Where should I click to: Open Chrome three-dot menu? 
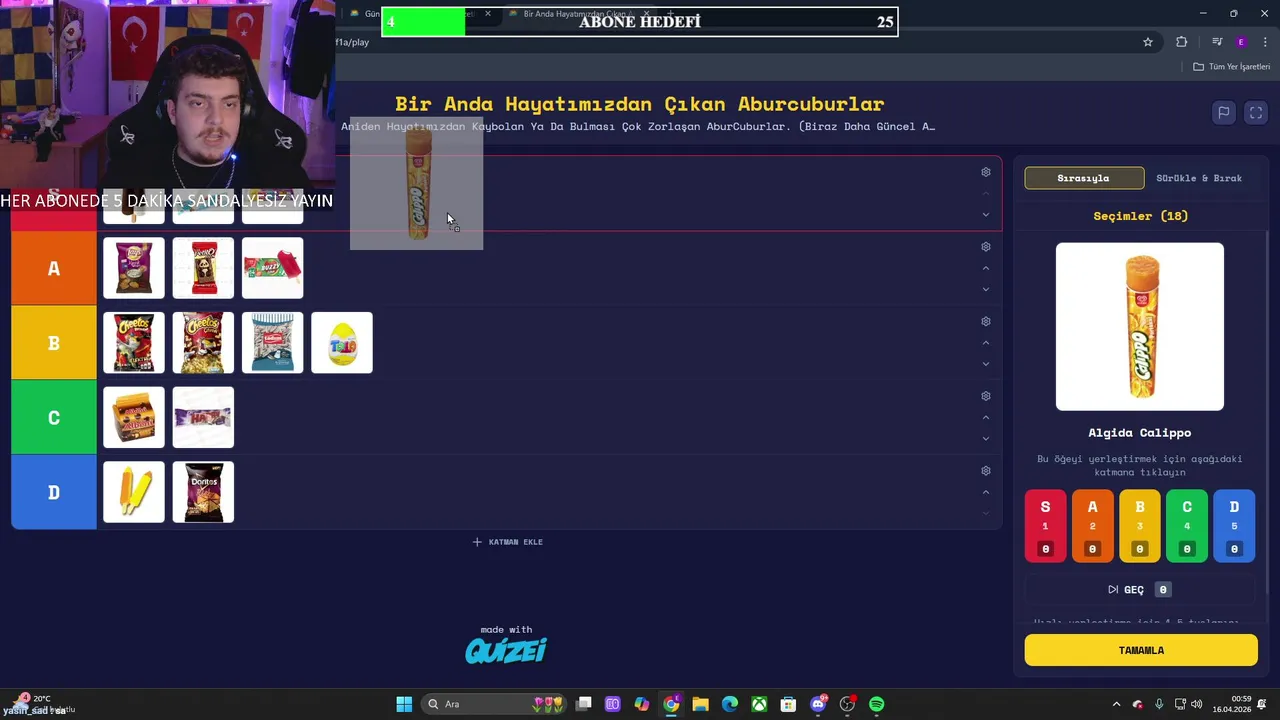(x=1263, y=42)
